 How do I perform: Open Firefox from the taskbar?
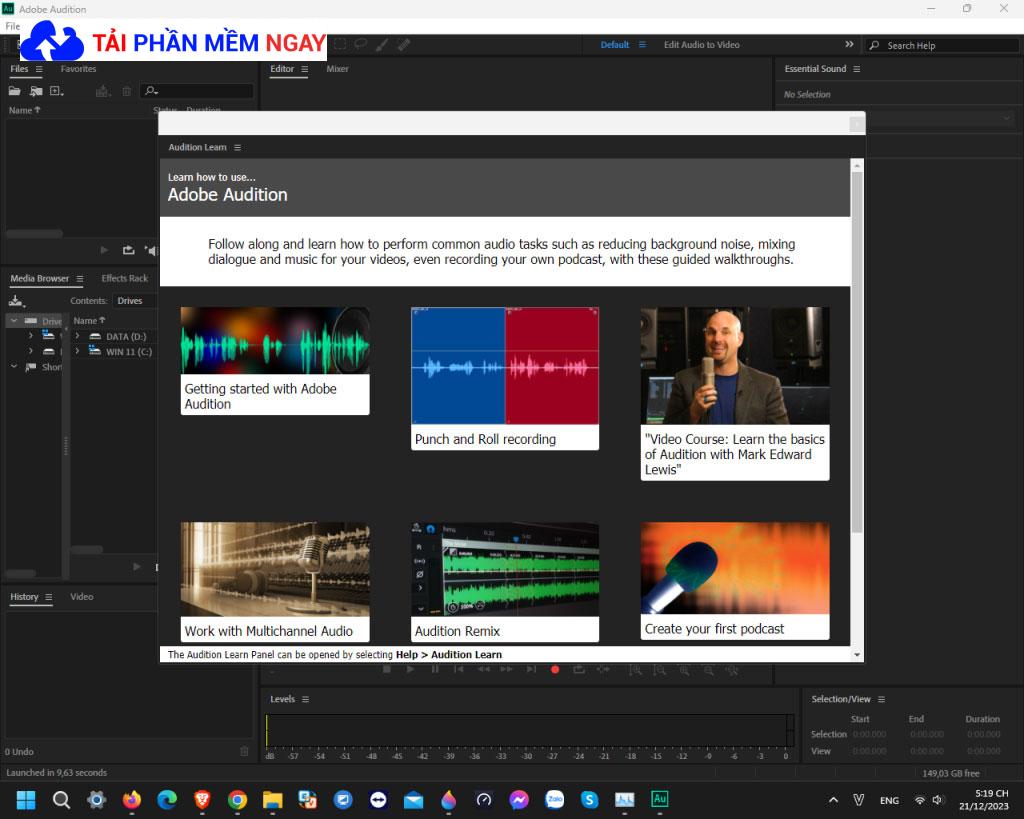click(x=132, y=799)
